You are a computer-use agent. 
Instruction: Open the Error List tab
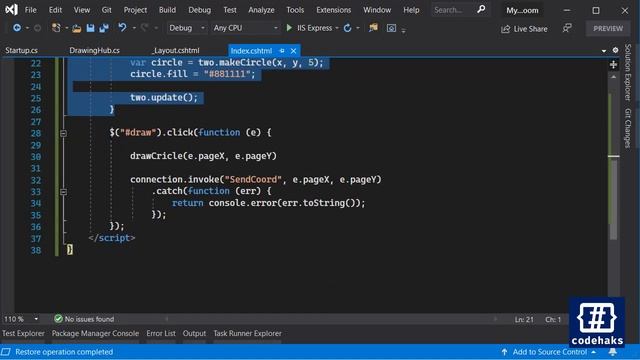coord(161,333)
